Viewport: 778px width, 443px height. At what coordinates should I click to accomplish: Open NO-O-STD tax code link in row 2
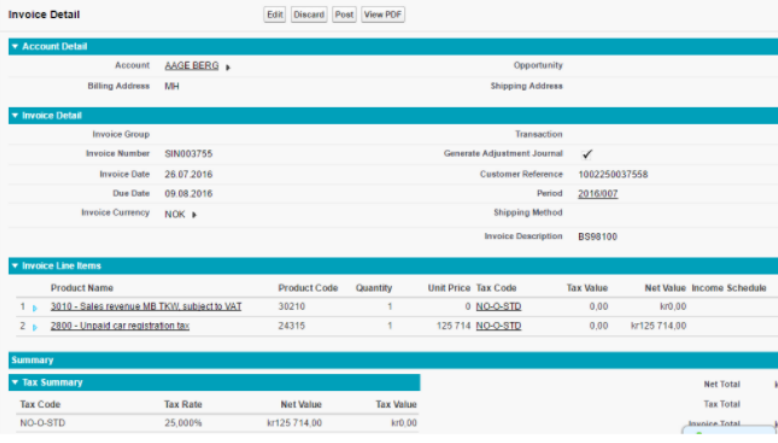(498, 326)
